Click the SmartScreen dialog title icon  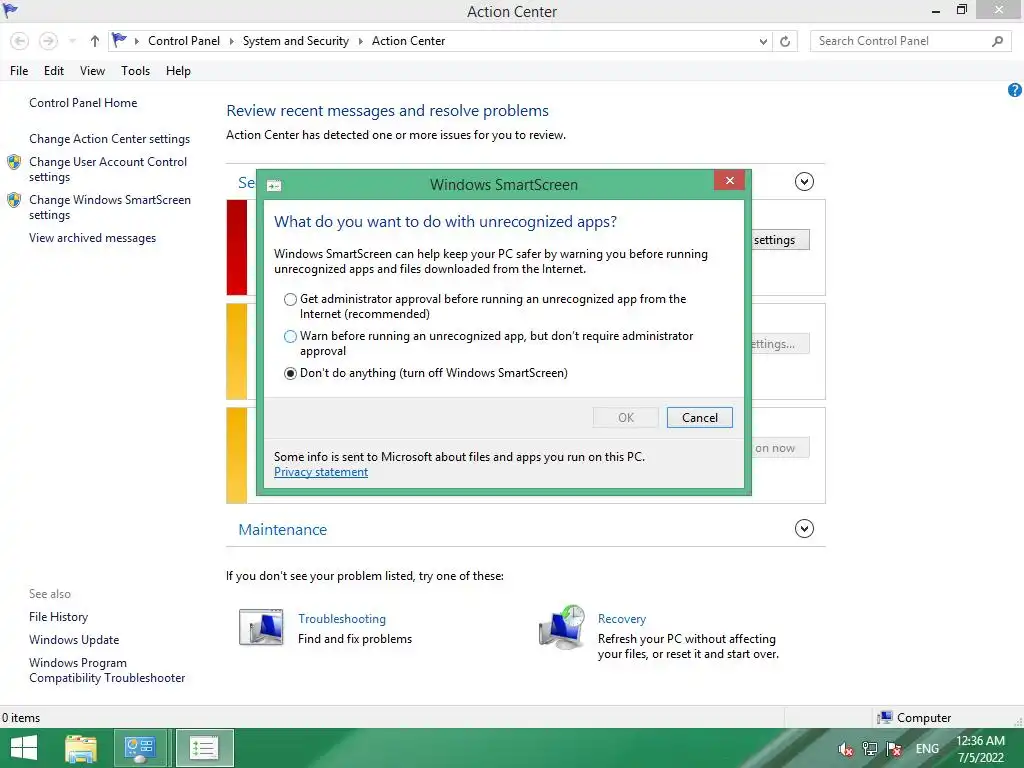click(274, 186)
